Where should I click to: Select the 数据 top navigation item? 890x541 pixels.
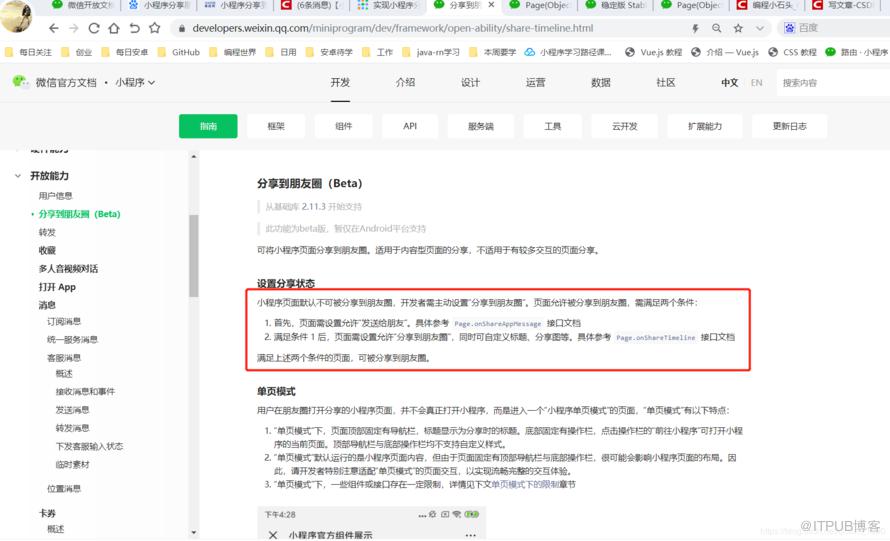coord(601,82)
